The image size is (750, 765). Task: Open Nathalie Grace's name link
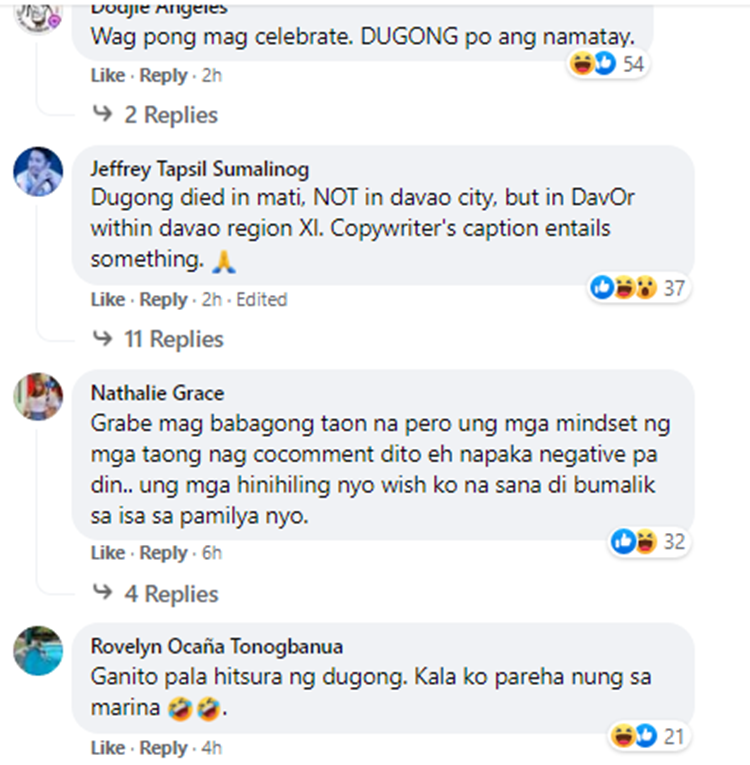click(x=157, y=393)
